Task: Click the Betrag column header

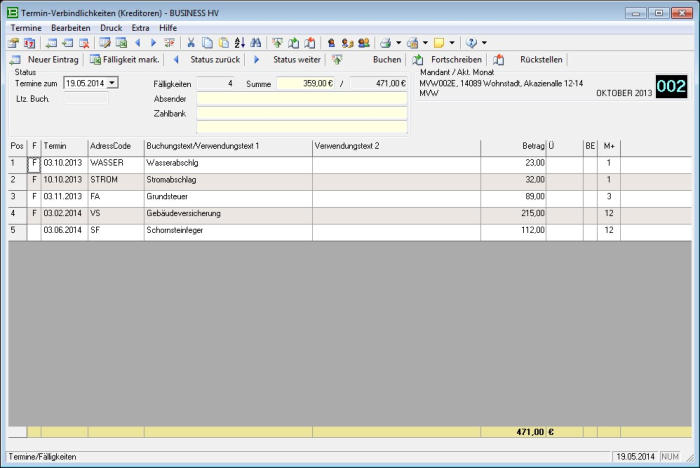Action: pos(513,146)
